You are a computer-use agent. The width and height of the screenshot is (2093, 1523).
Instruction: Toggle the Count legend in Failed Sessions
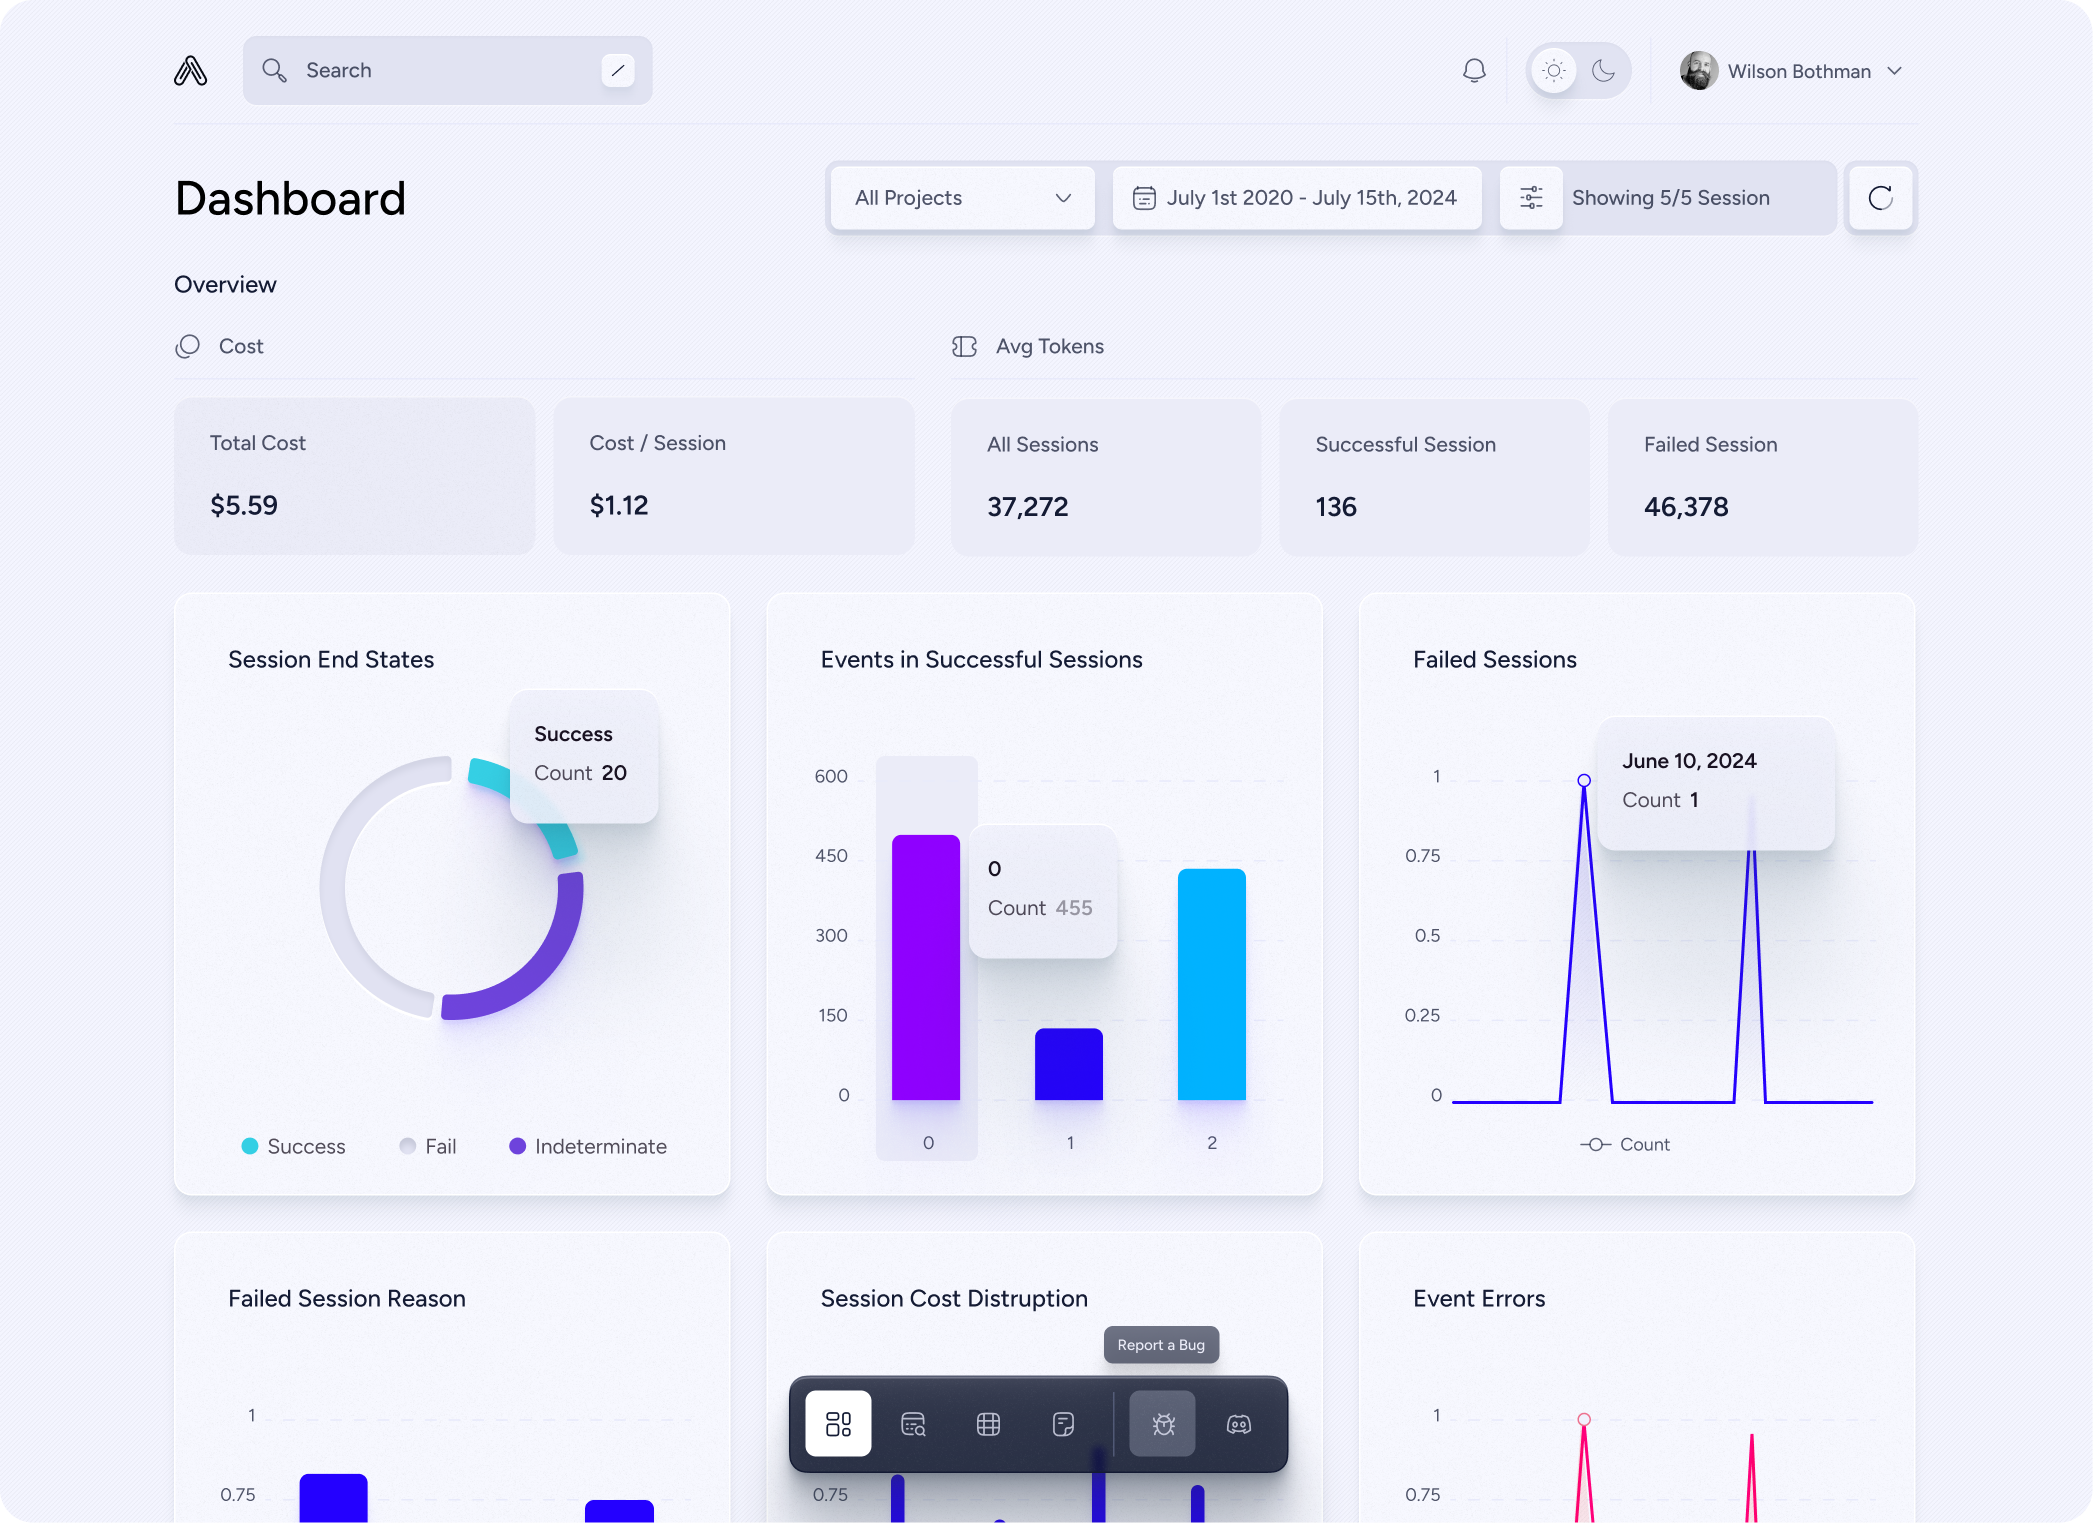[1625, 1144]
